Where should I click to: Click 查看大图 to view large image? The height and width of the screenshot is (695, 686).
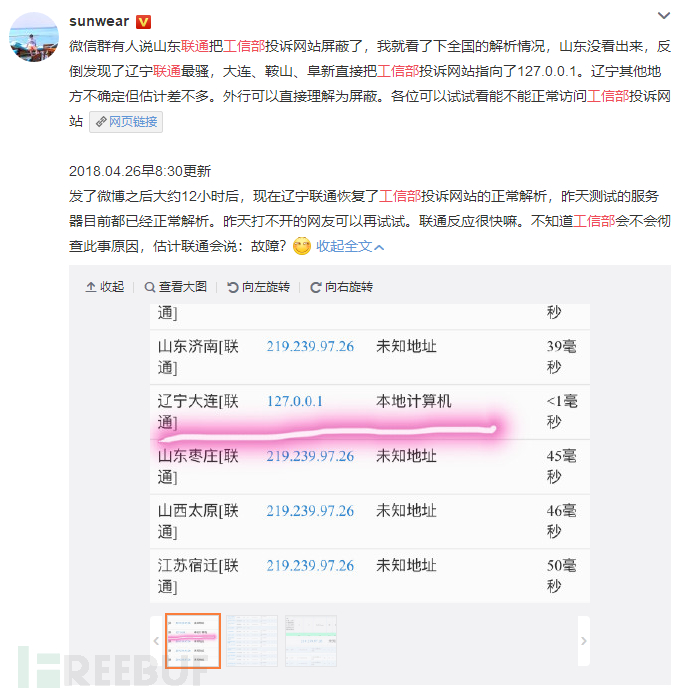176,287
